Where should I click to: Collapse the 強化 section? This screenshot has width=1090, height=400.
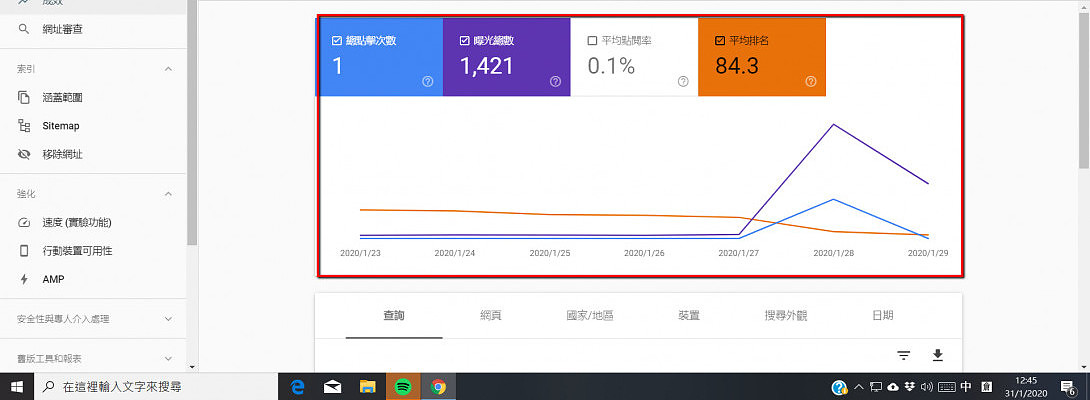[167, 193]
